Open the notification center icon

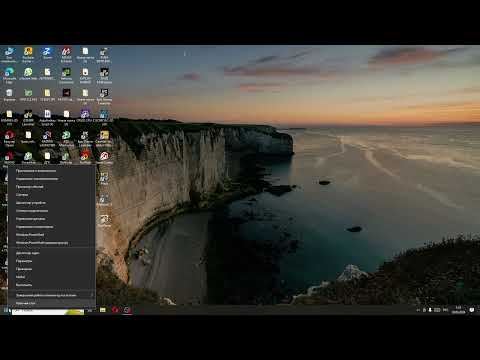point(472,310)
